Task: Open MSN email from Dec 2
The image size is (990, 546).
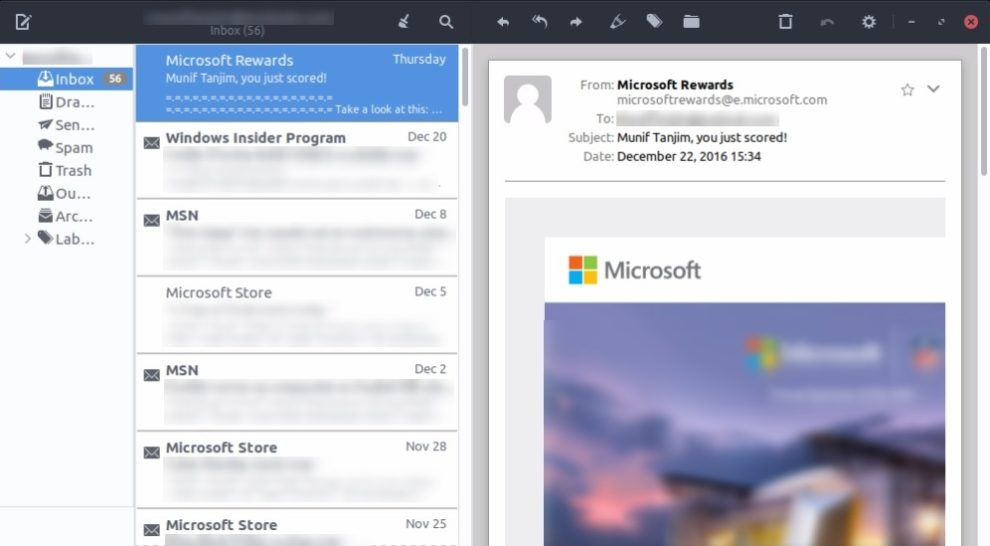Action: point(297,393)
